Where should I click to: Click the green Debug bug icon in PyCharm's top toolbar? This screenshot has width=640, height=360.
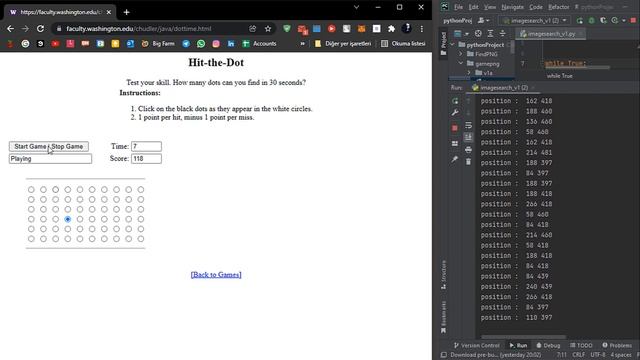point(591,20)
